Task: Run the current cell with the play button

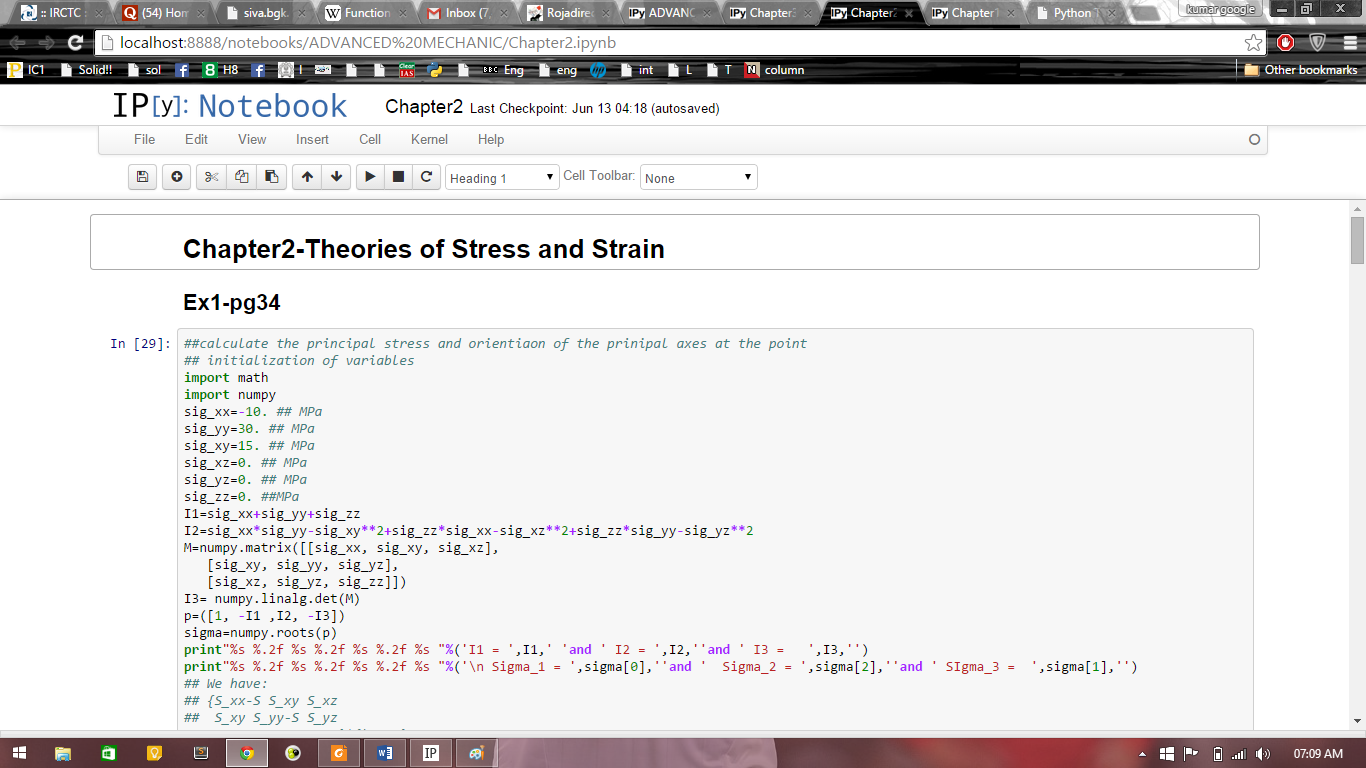Action: [x=370, y=177]
